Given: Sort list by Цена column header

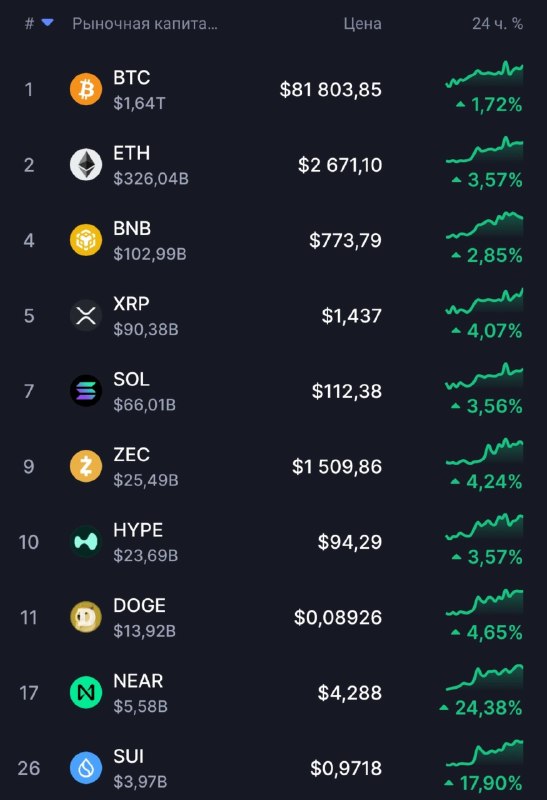Looking at the screenshot, I should (362, 23).
